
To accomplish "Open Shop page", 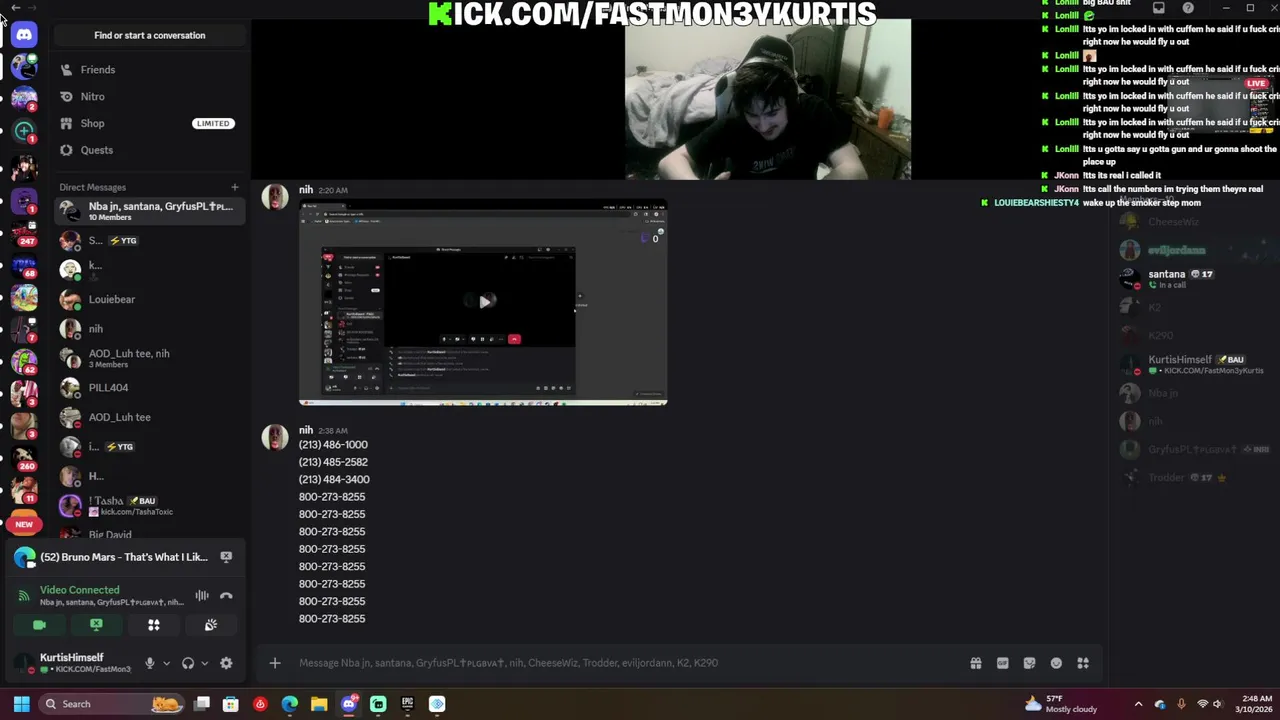I will click(150, 123).
